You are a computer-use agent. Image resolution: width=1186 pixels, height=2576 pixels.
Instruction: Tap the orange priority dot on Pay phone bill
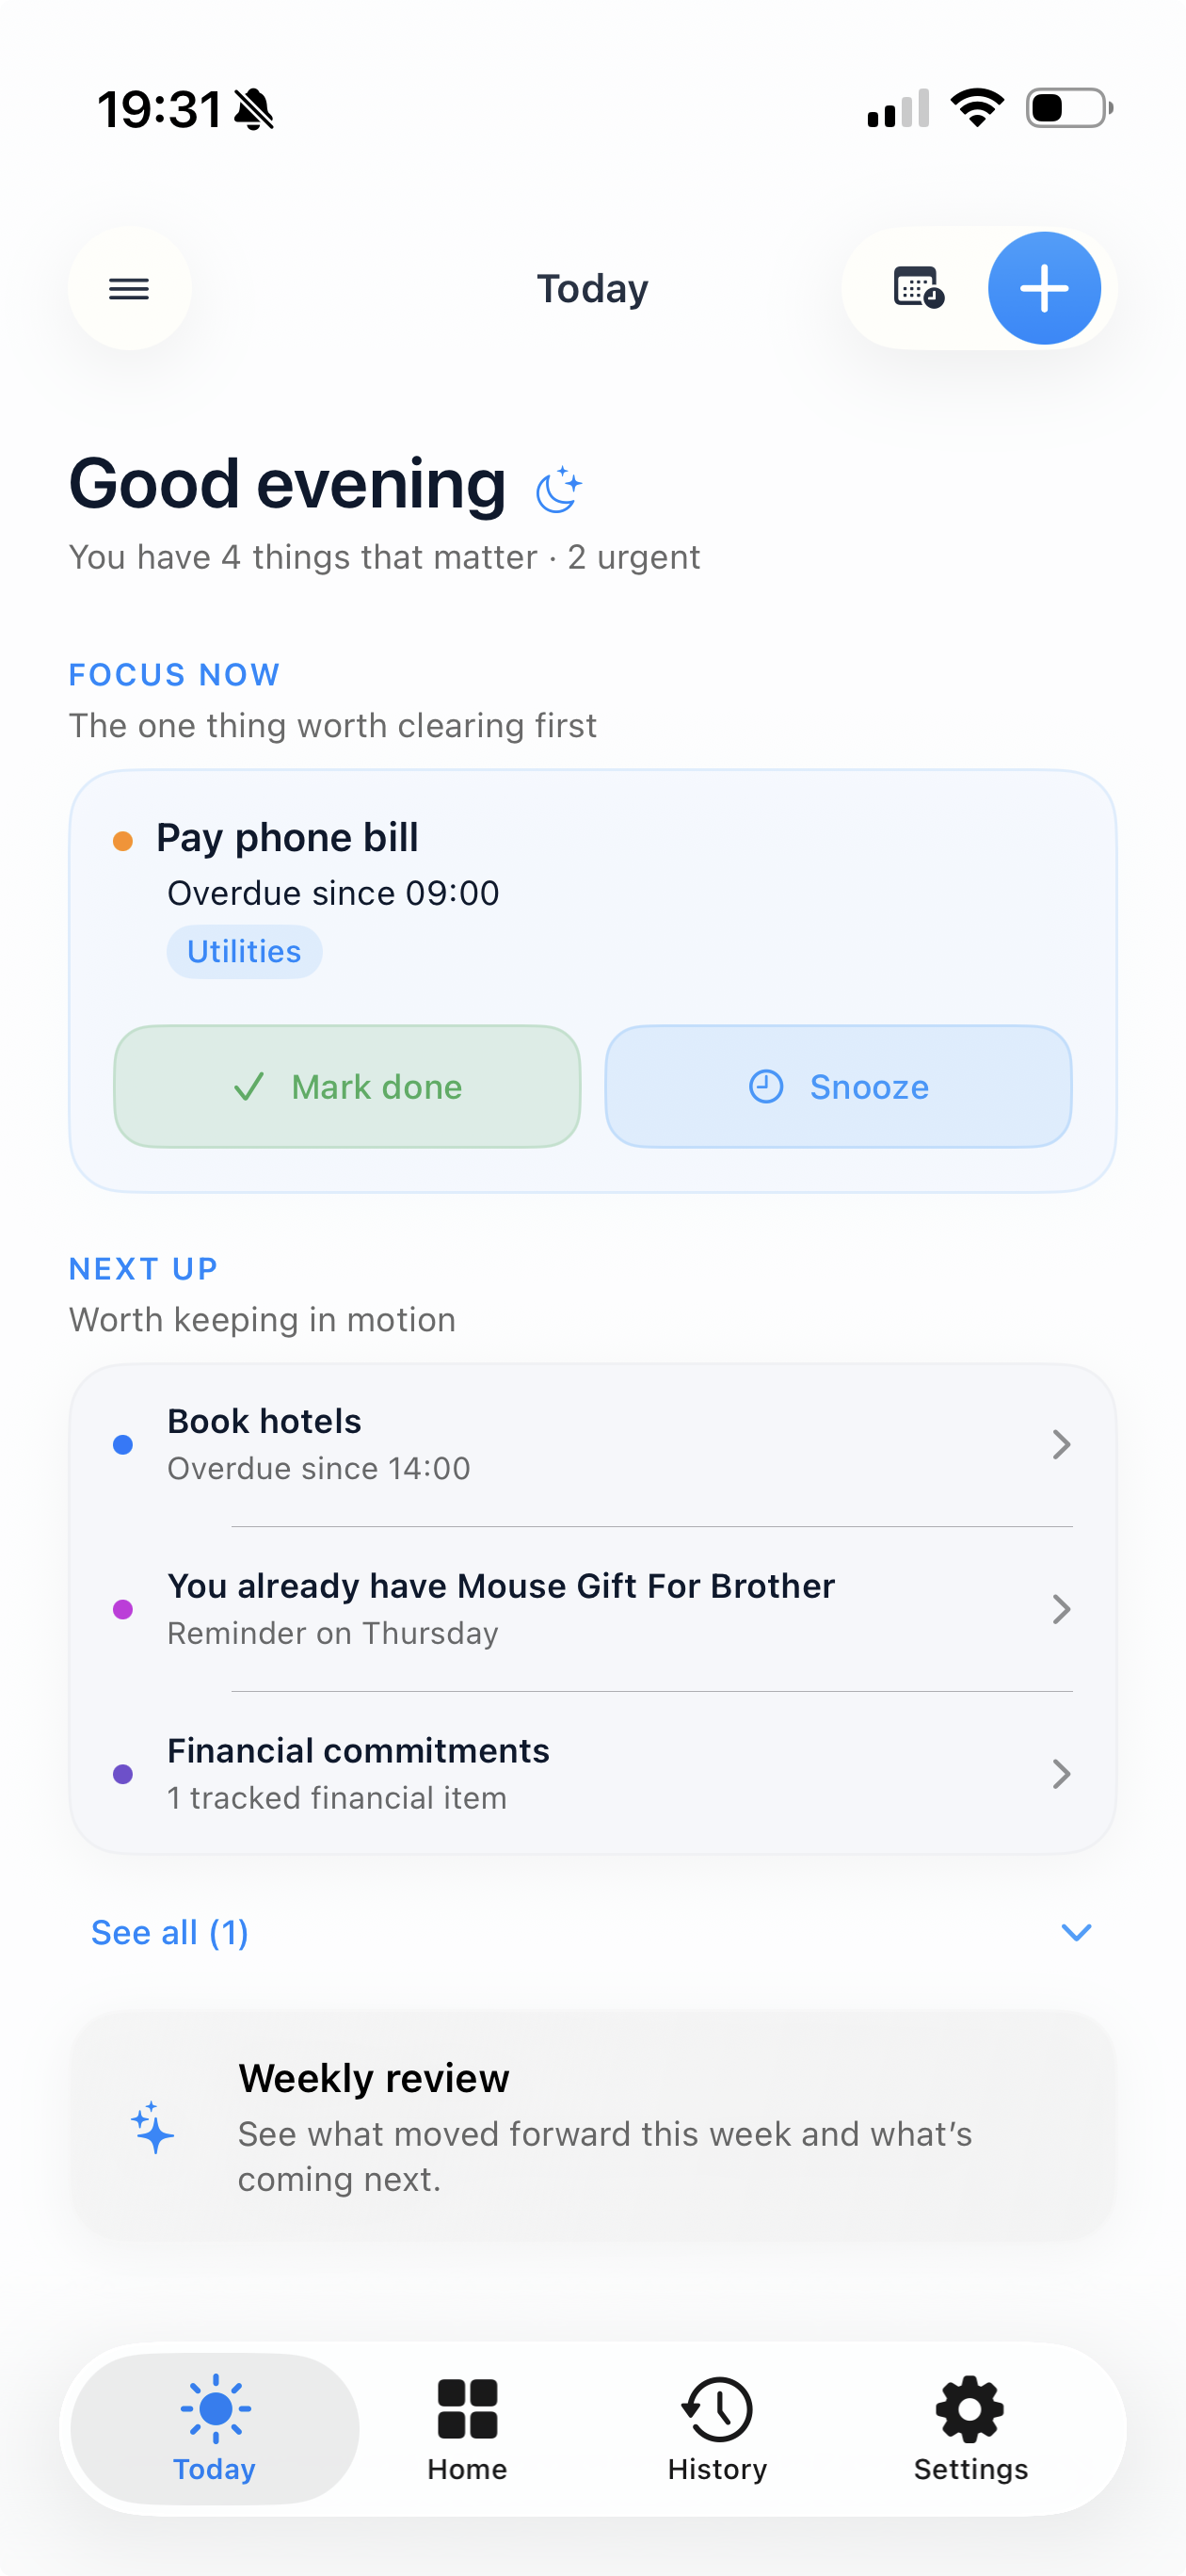(123, 841)
